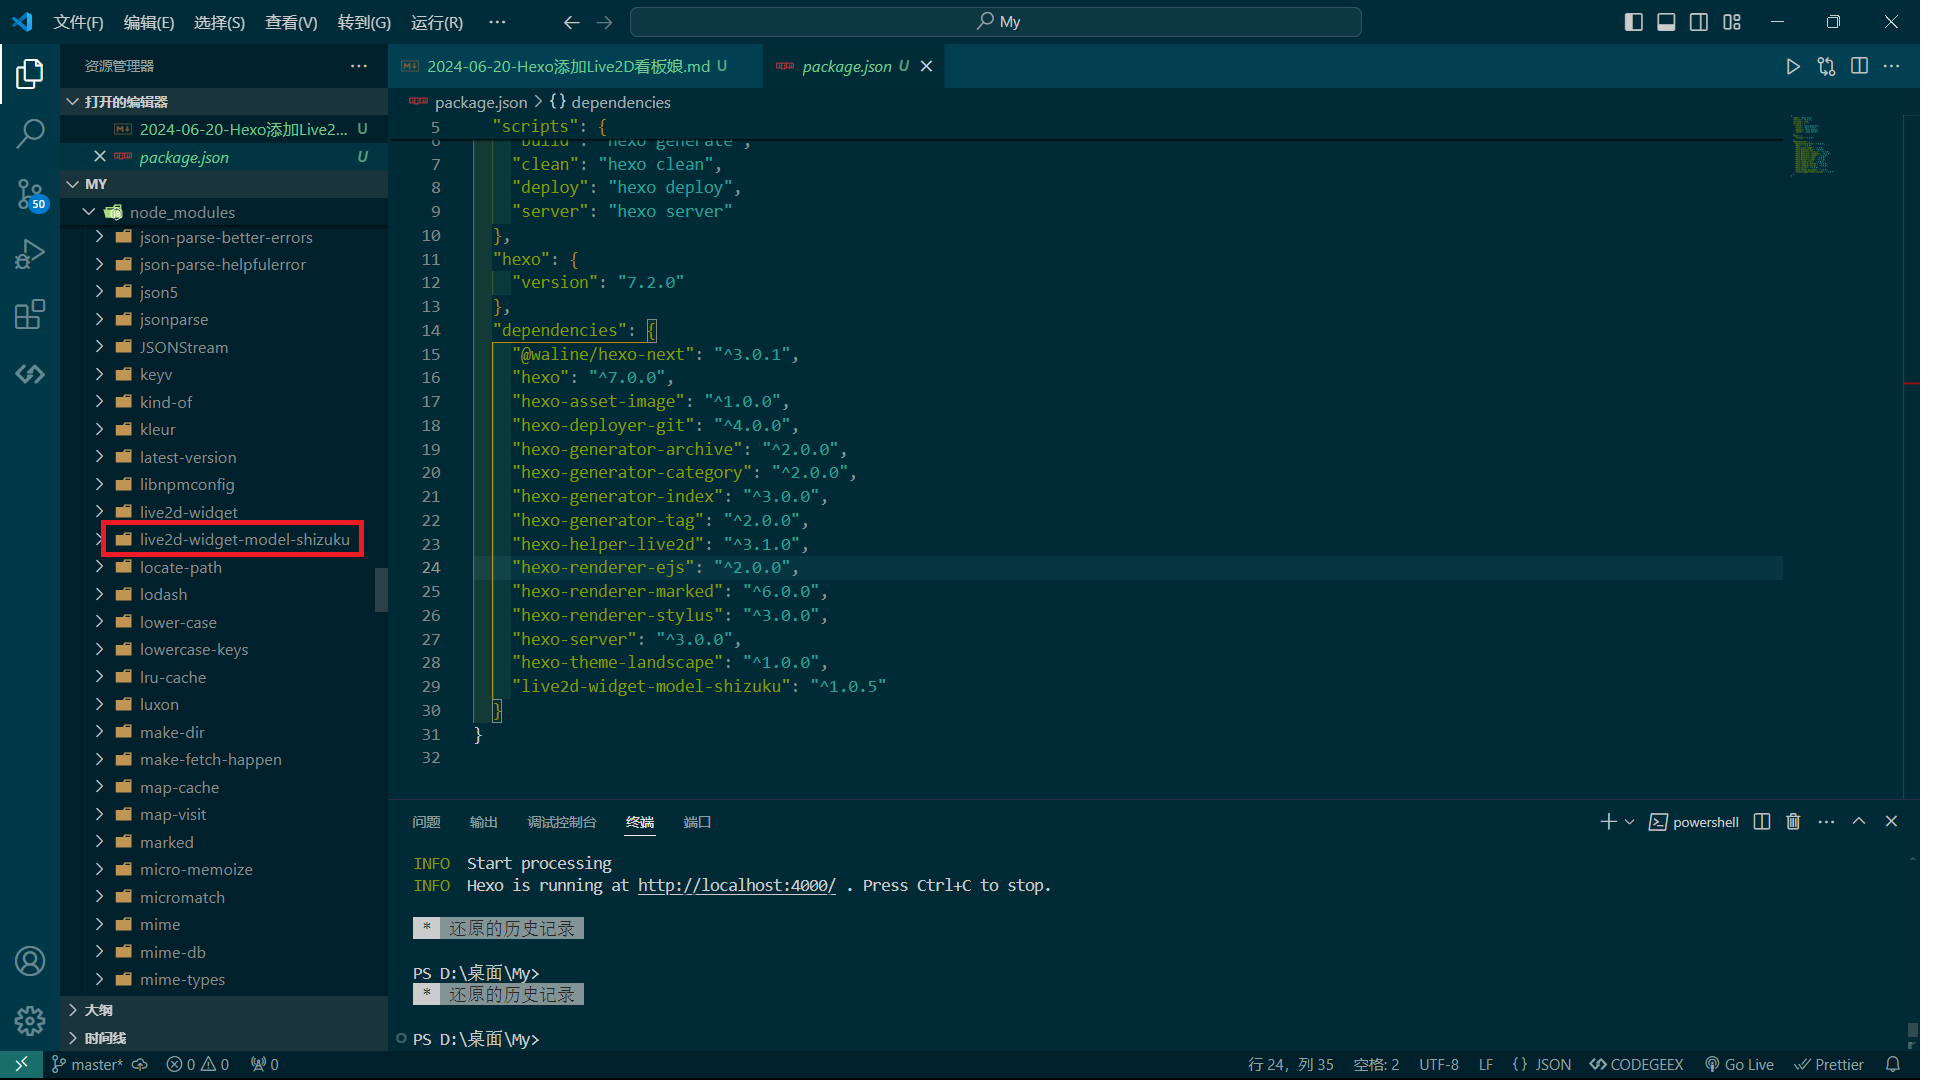This screenshot has width=1940, height=1080.
Task: Close package.json in Open Editors list
Action: pos(99,156)
